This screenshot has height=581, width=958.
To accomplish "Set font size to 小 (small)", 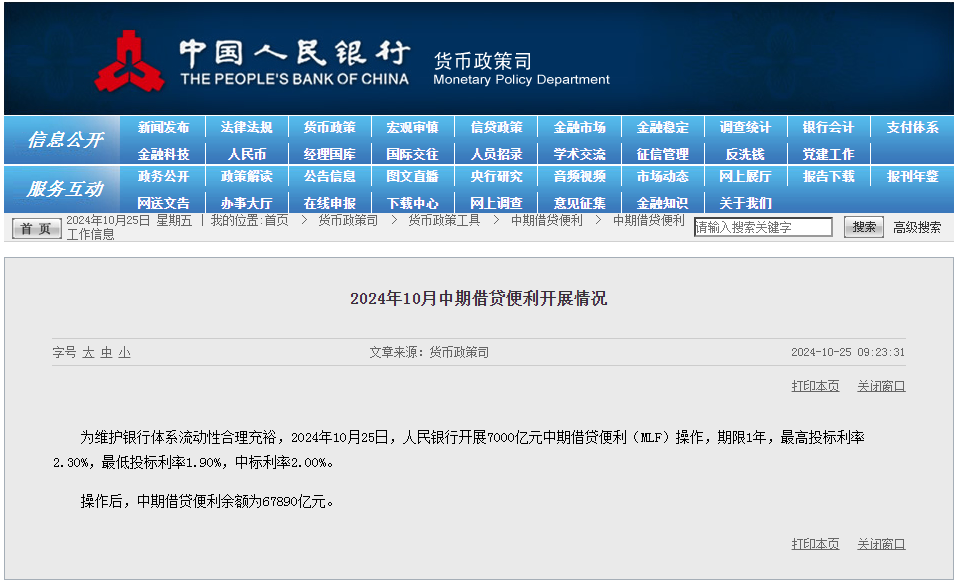I will tap(124, 353).
